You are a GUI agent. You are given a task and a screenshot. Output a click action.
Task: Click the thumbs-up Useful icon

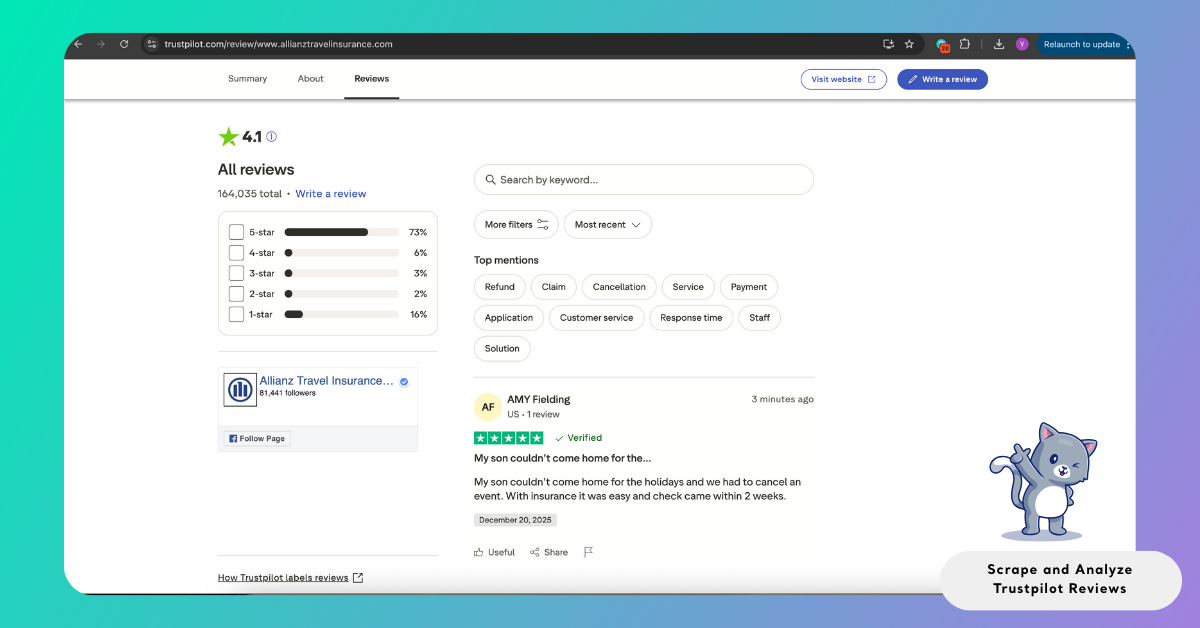[x=479, y=552]
